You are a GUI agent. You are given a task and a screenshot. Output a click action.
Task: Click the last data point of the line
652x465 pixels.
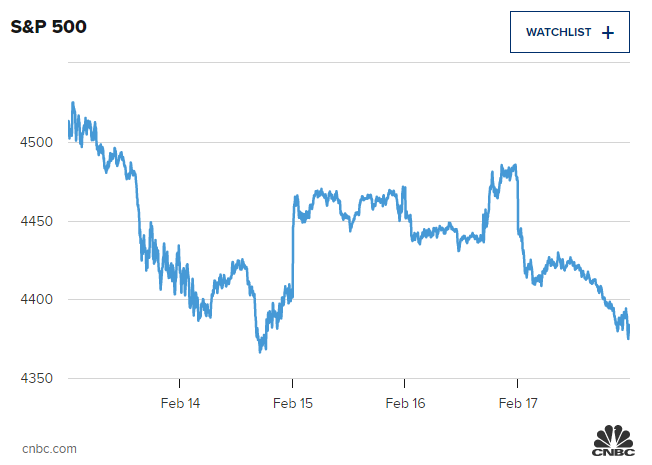[629, 338]
